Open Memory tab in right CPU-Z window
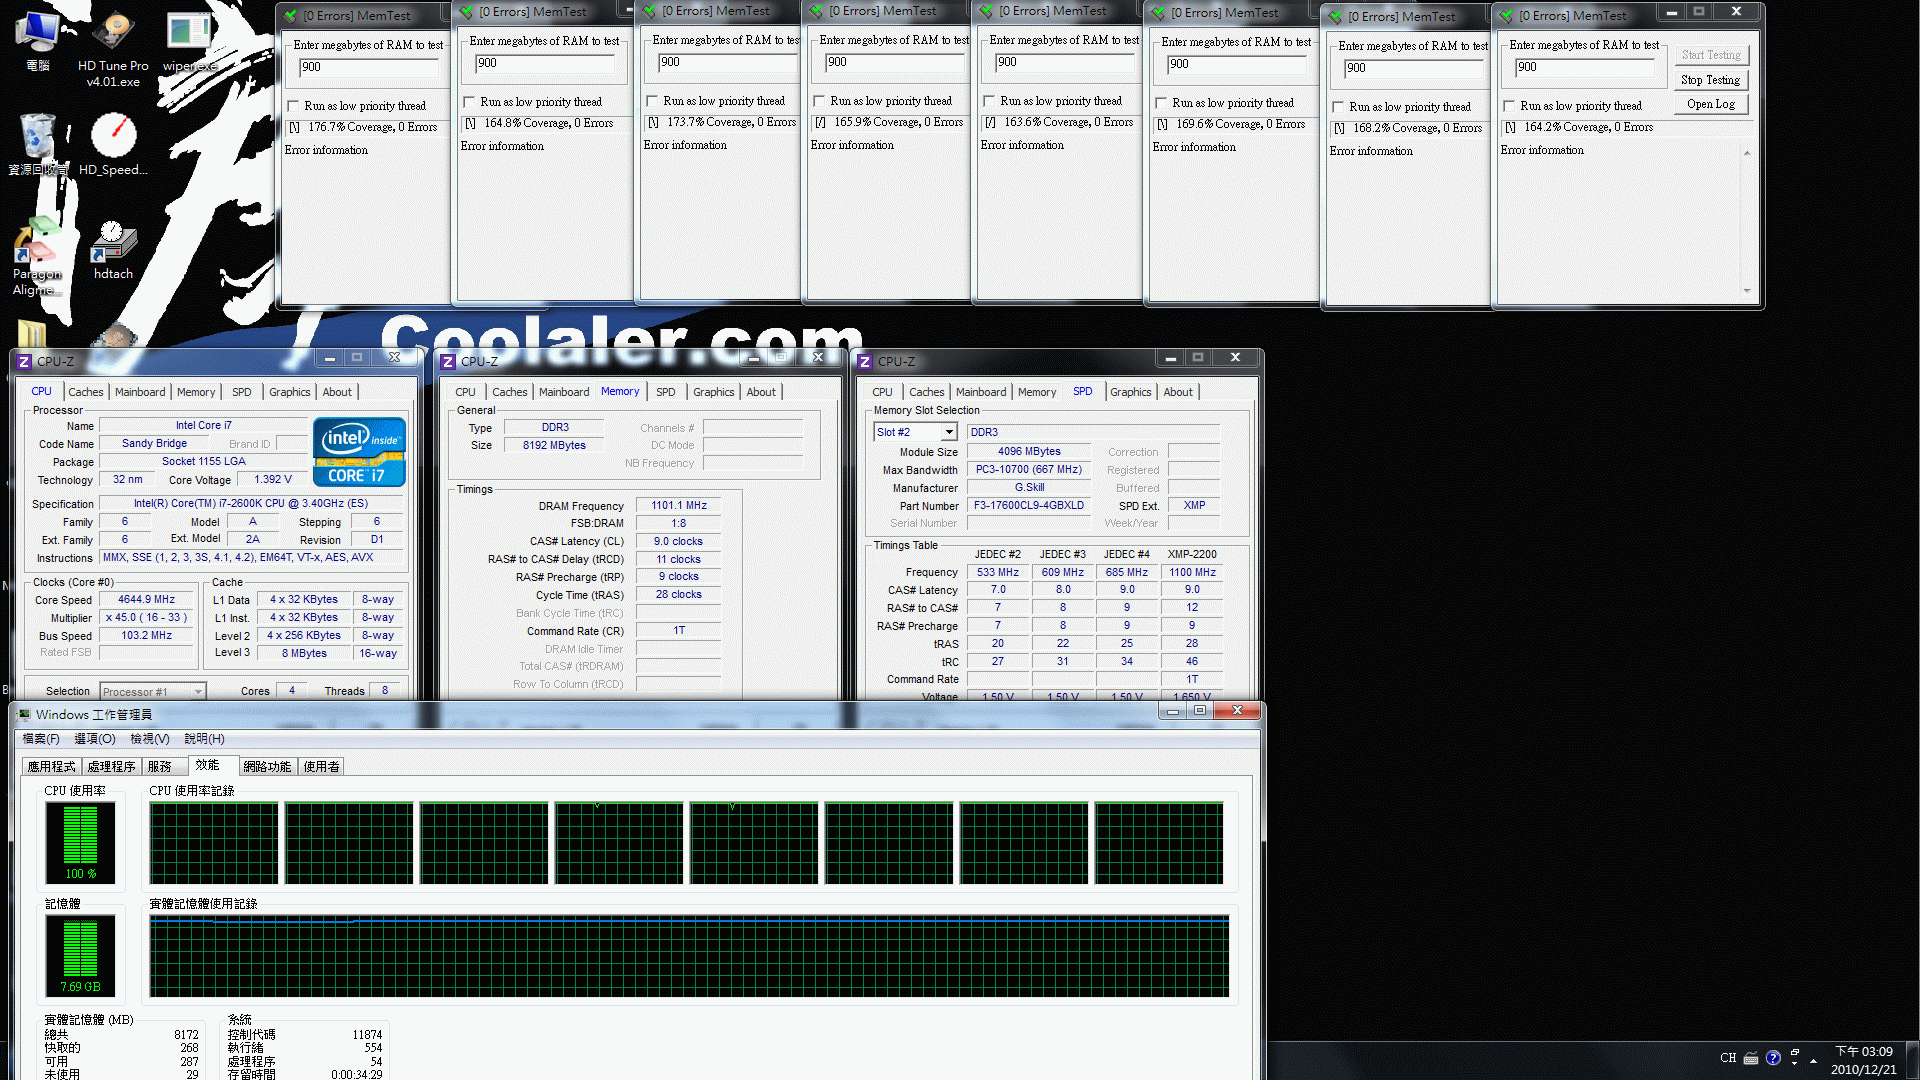 [1037, 392]
